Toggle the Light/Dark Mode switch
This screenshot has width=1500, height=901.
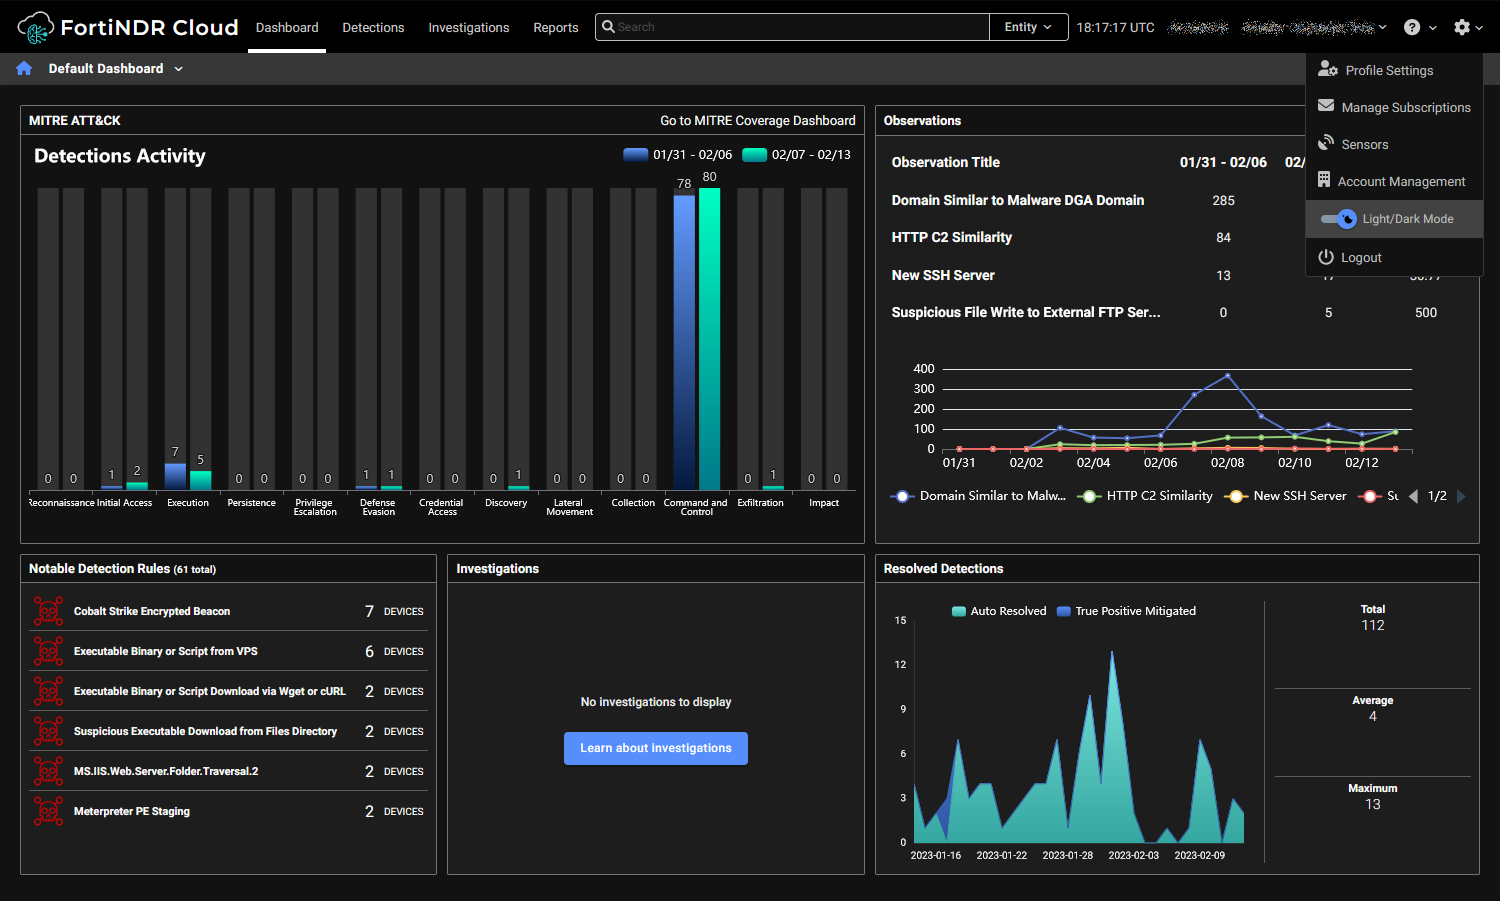click(1338, 219)
